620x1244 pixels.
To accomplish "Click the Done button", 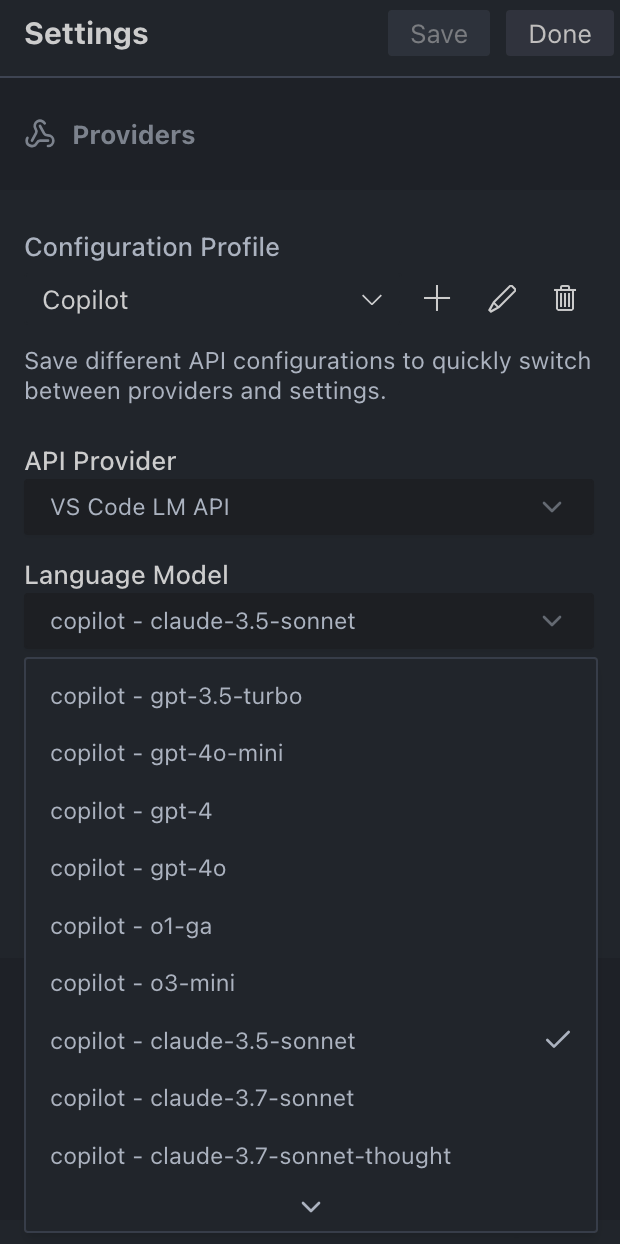I will click(x=559, y=34).
